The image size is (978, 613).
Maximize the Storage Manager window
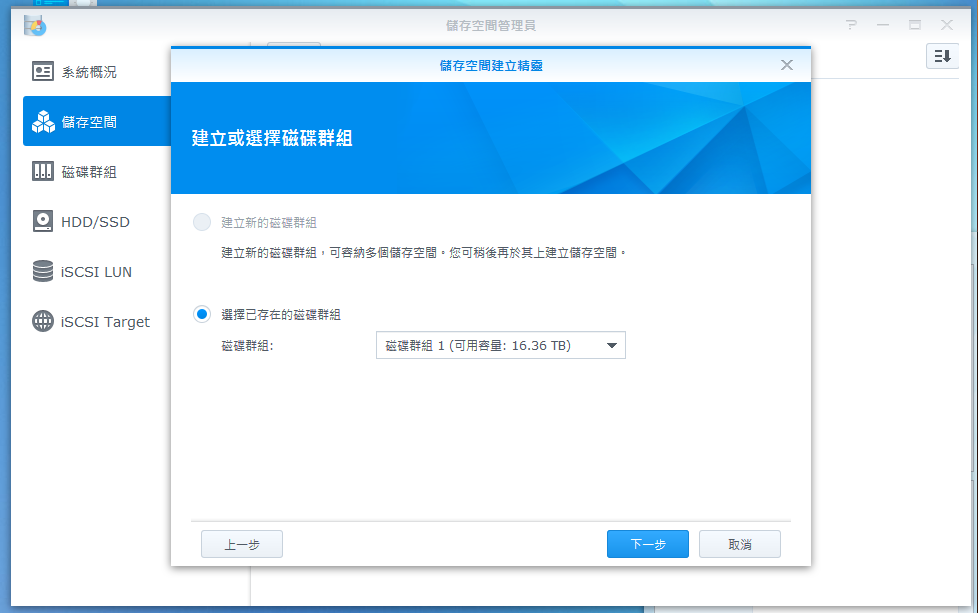click(x=915, y=25)
